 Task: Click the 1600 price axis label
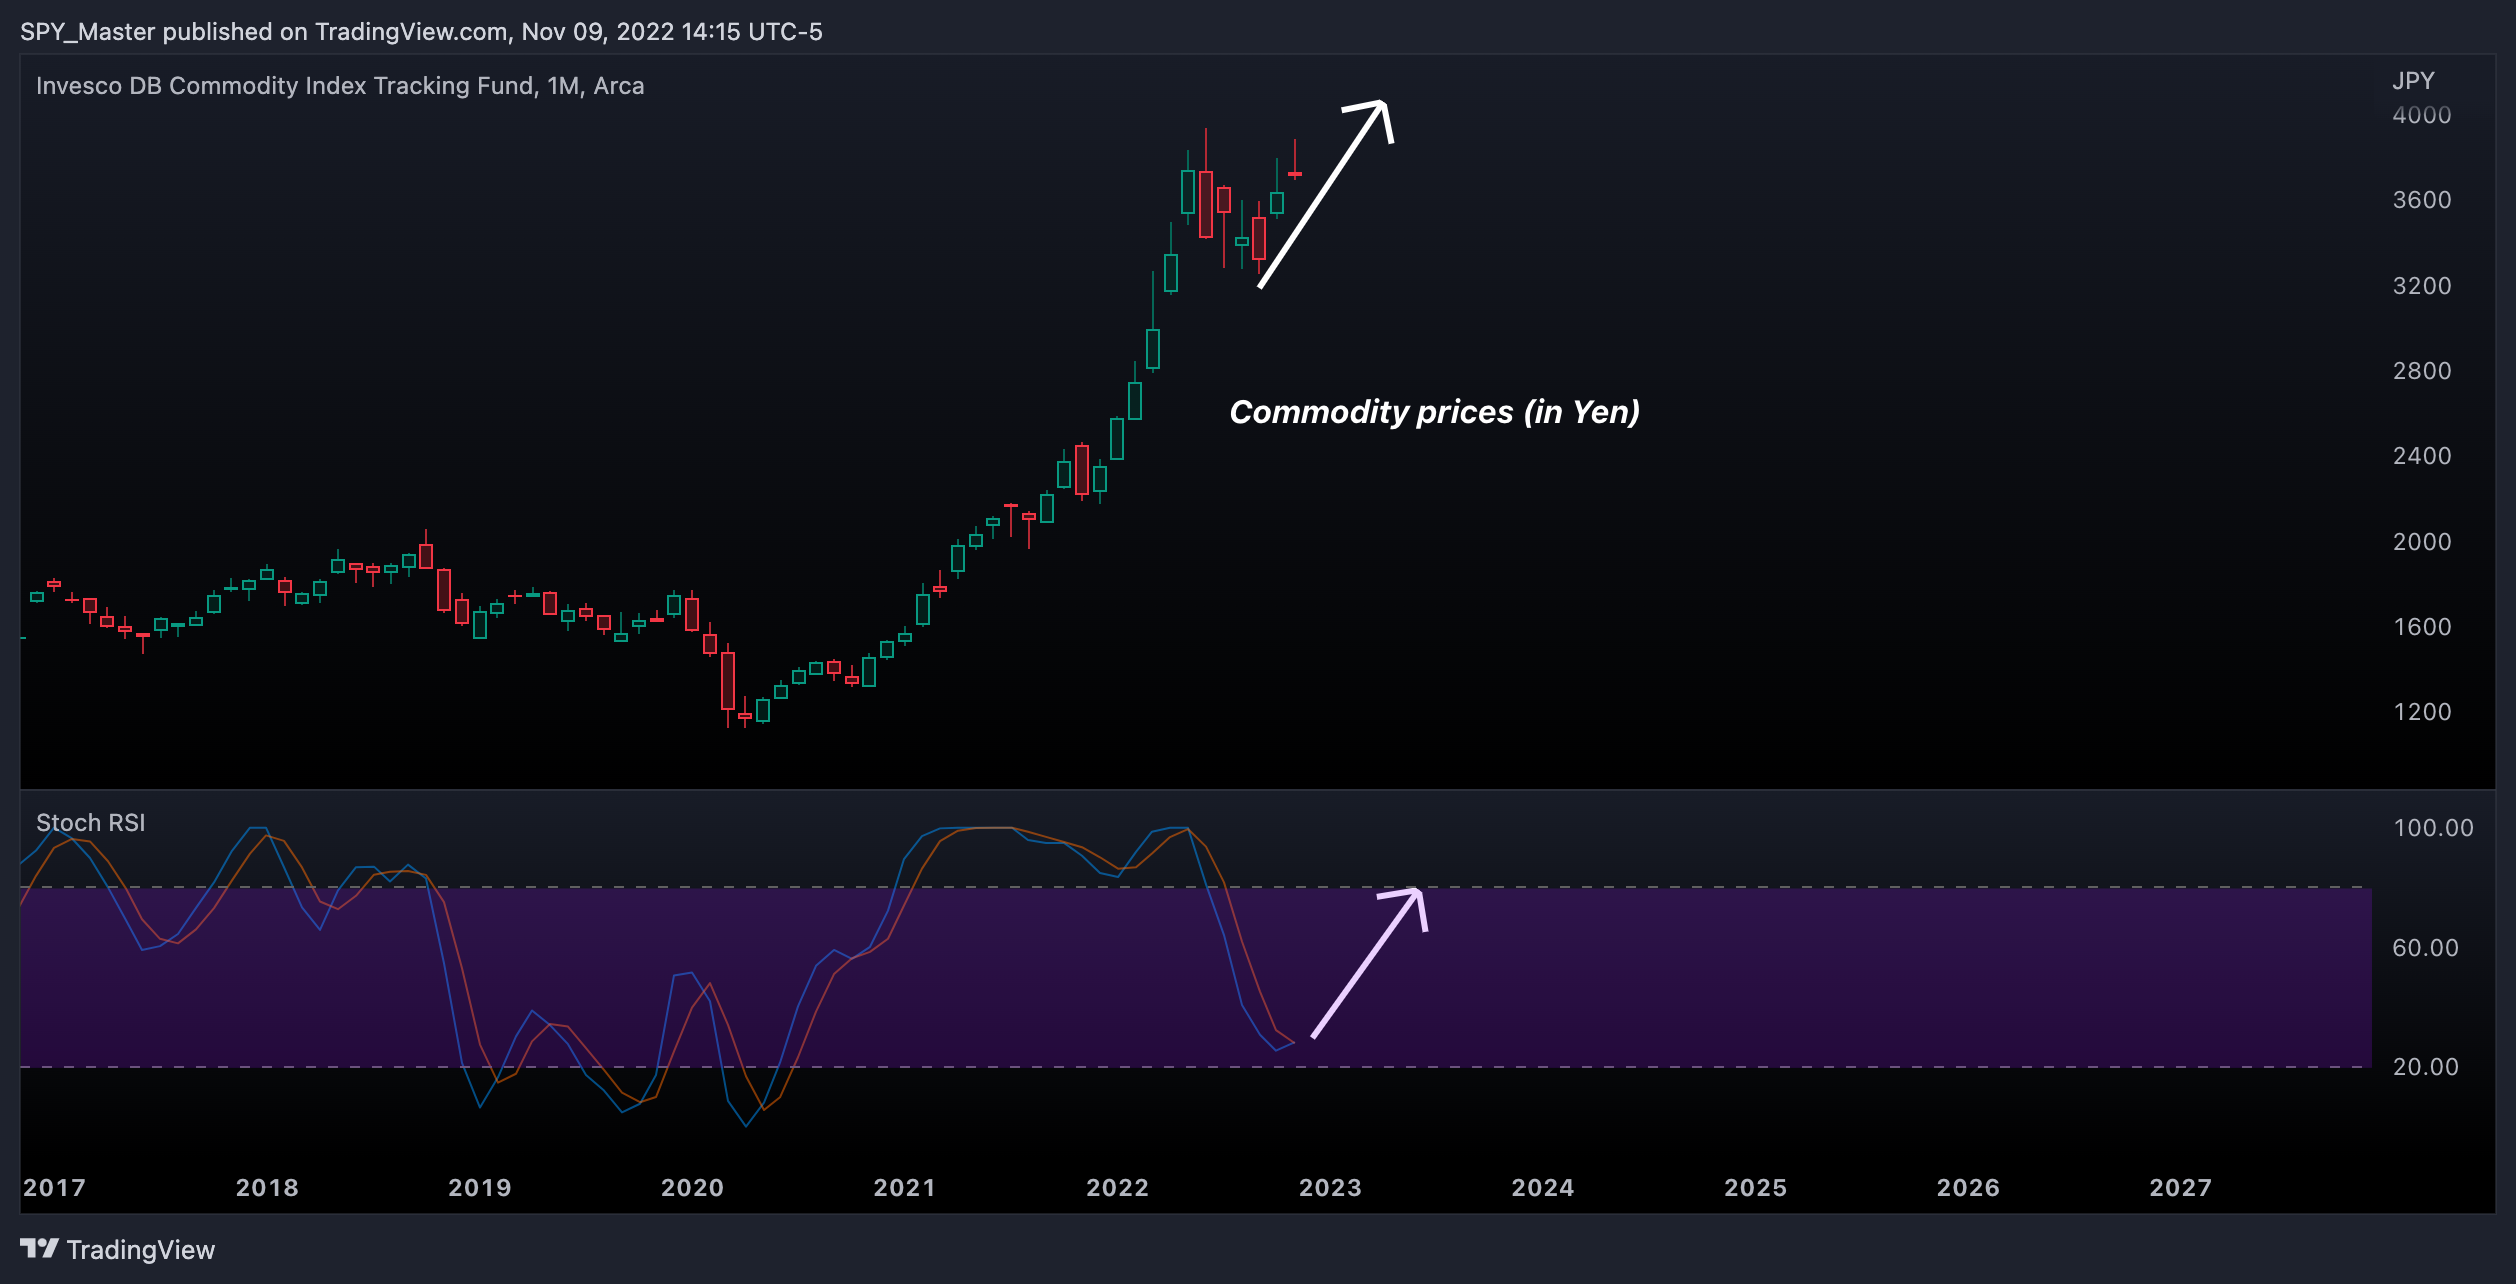(2422, 627)
